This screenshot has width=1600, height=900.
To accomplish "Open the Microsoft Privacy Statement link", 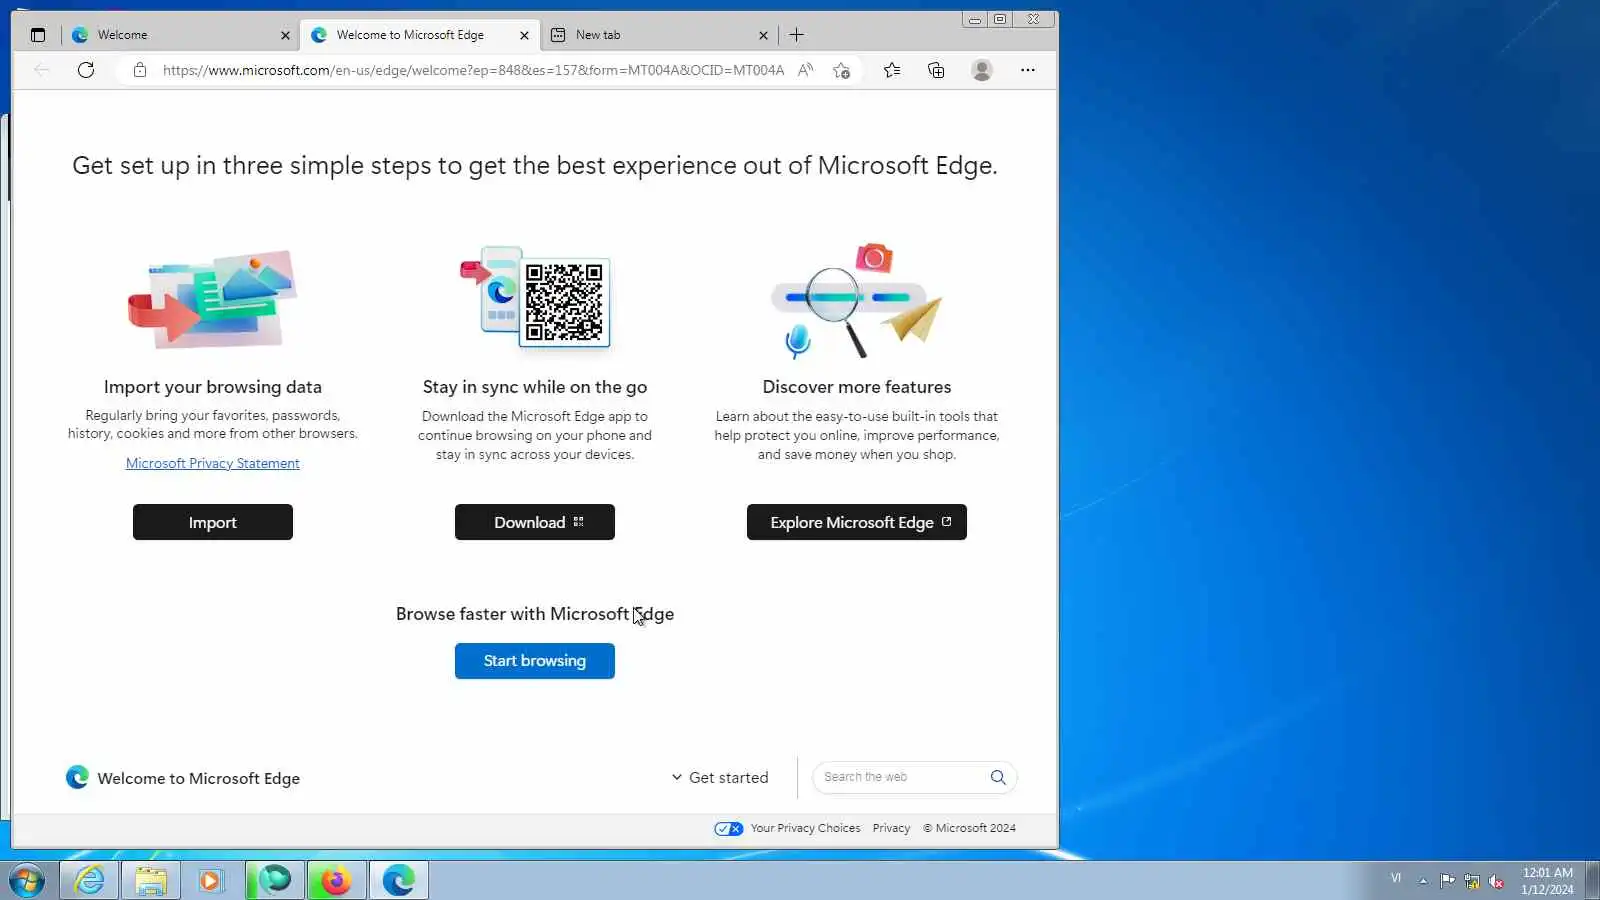I will [213, 463].
